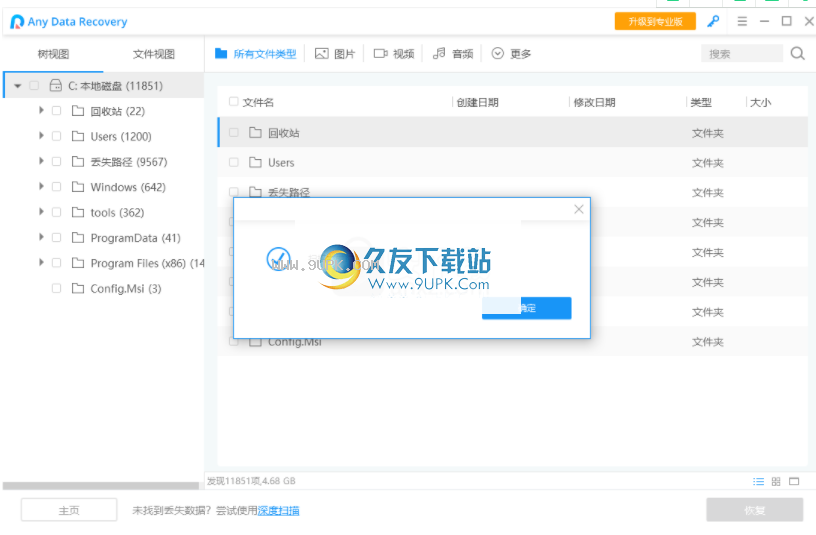The image size is (816, 535).
Task: Switch to preview pane view icon
Action: (794, 481)
